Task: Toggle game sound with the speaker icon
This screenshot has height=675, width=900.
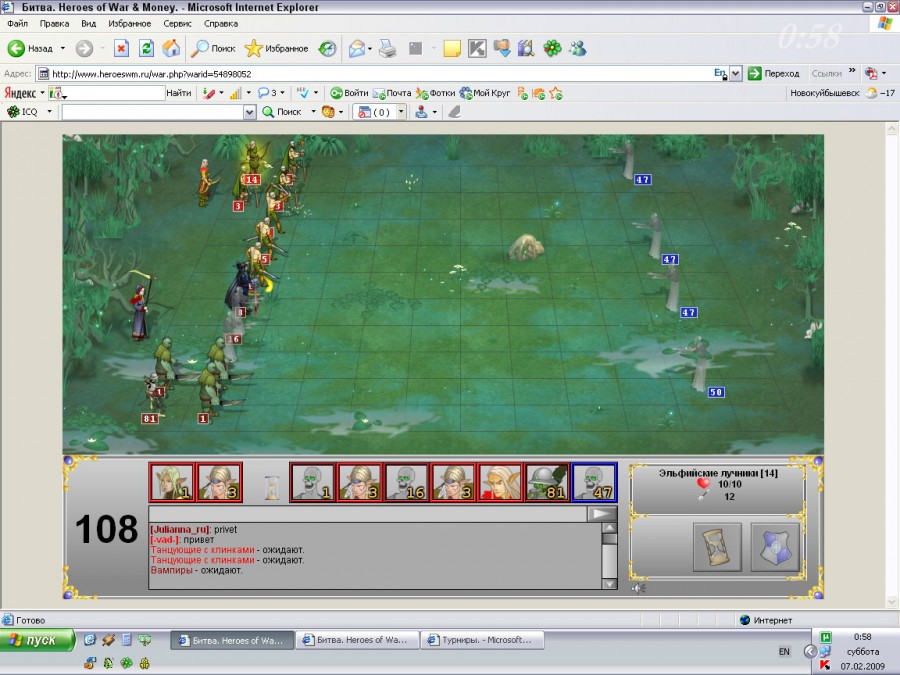Action: (x=639, y=588)
